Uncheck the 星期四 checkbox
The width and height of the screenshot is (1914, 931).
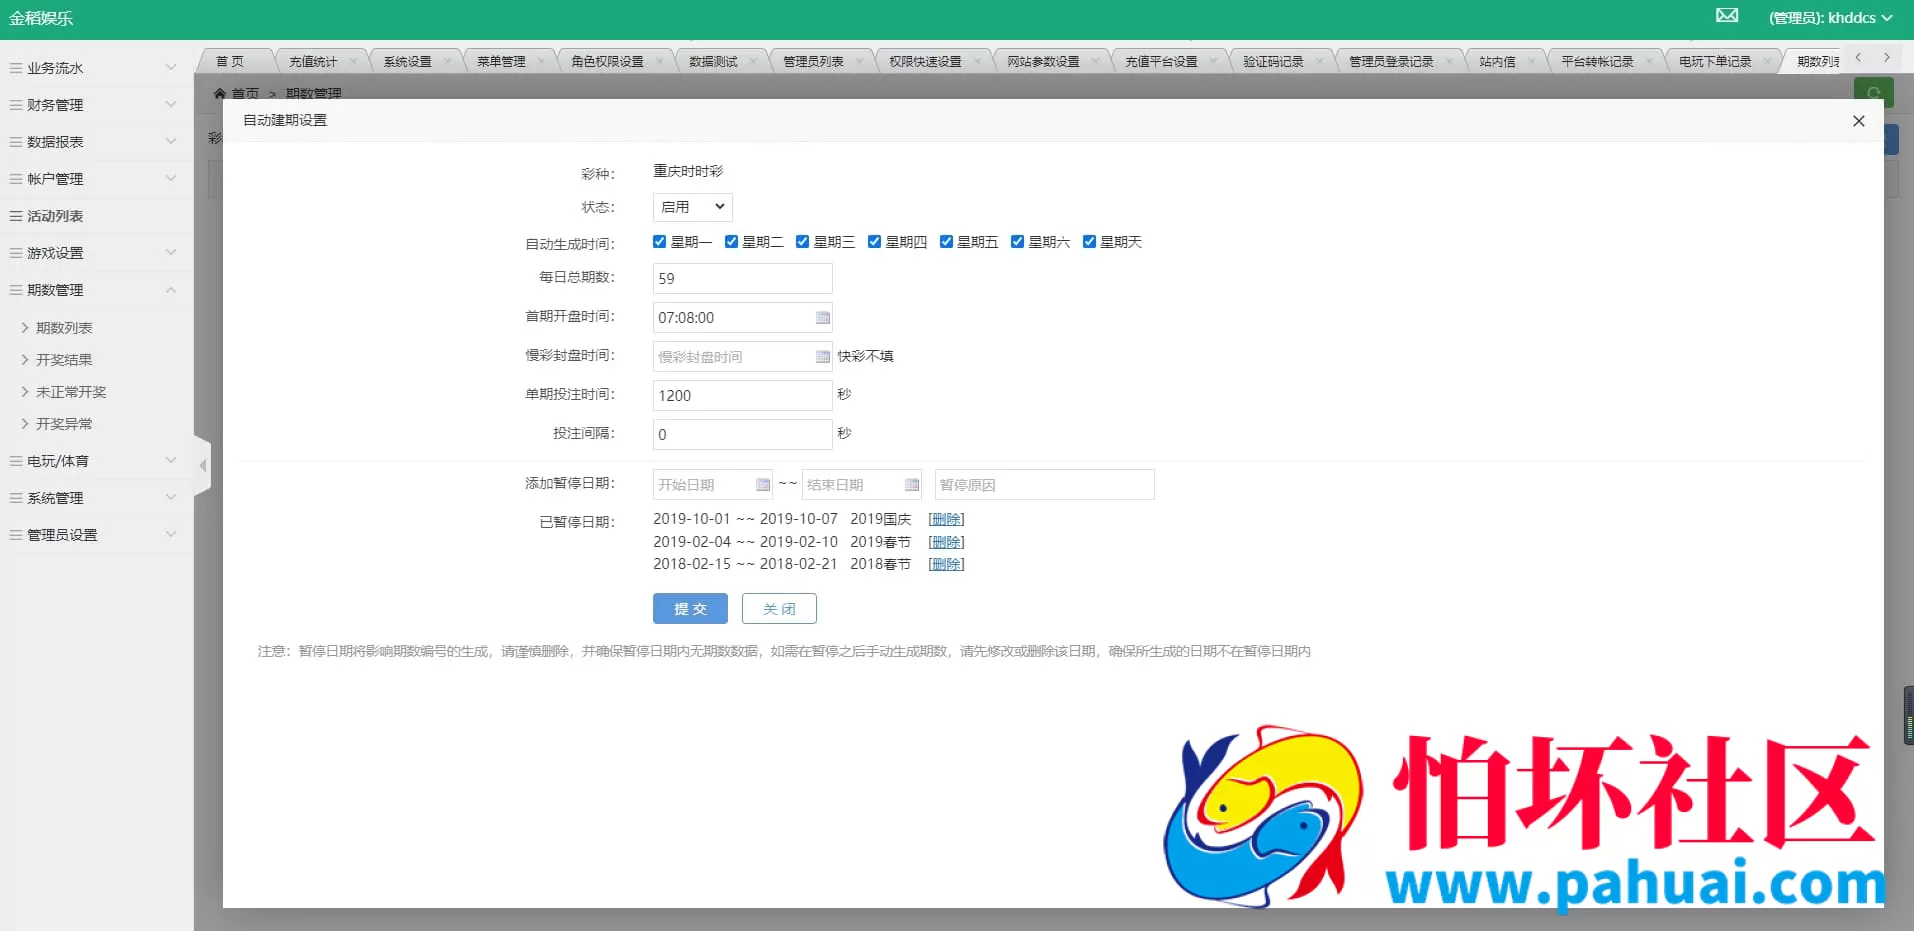click(x=874, y=241)
